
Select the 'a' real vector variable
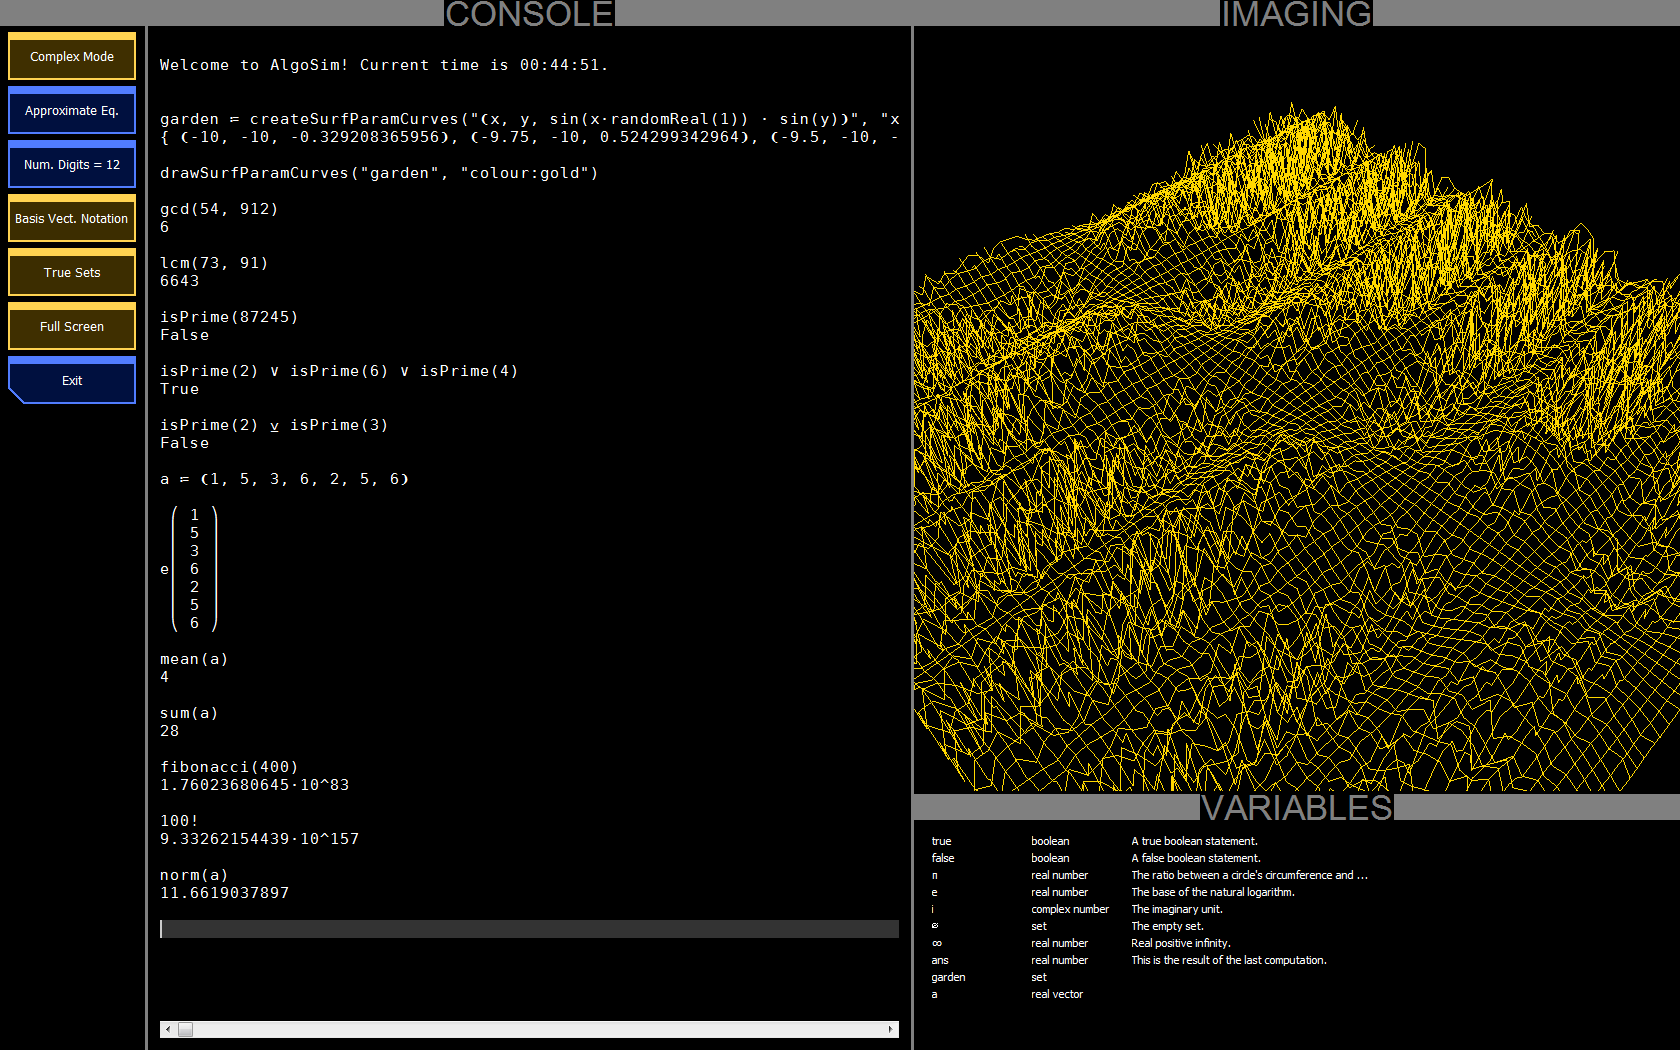[1007, 994]
